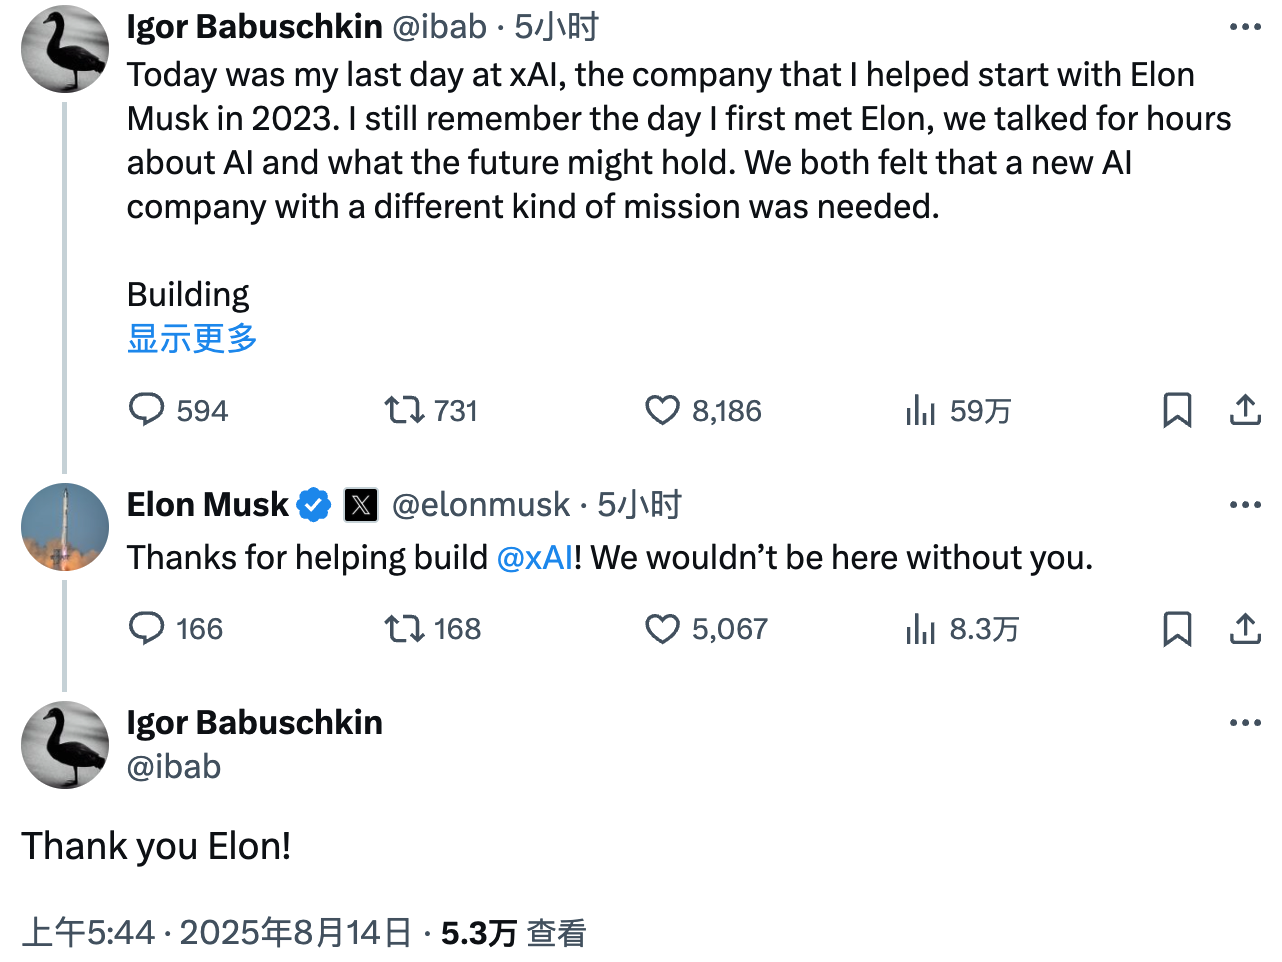
Task: View analytics on Igor's 59万 views post
Action: tap(920, 410)
